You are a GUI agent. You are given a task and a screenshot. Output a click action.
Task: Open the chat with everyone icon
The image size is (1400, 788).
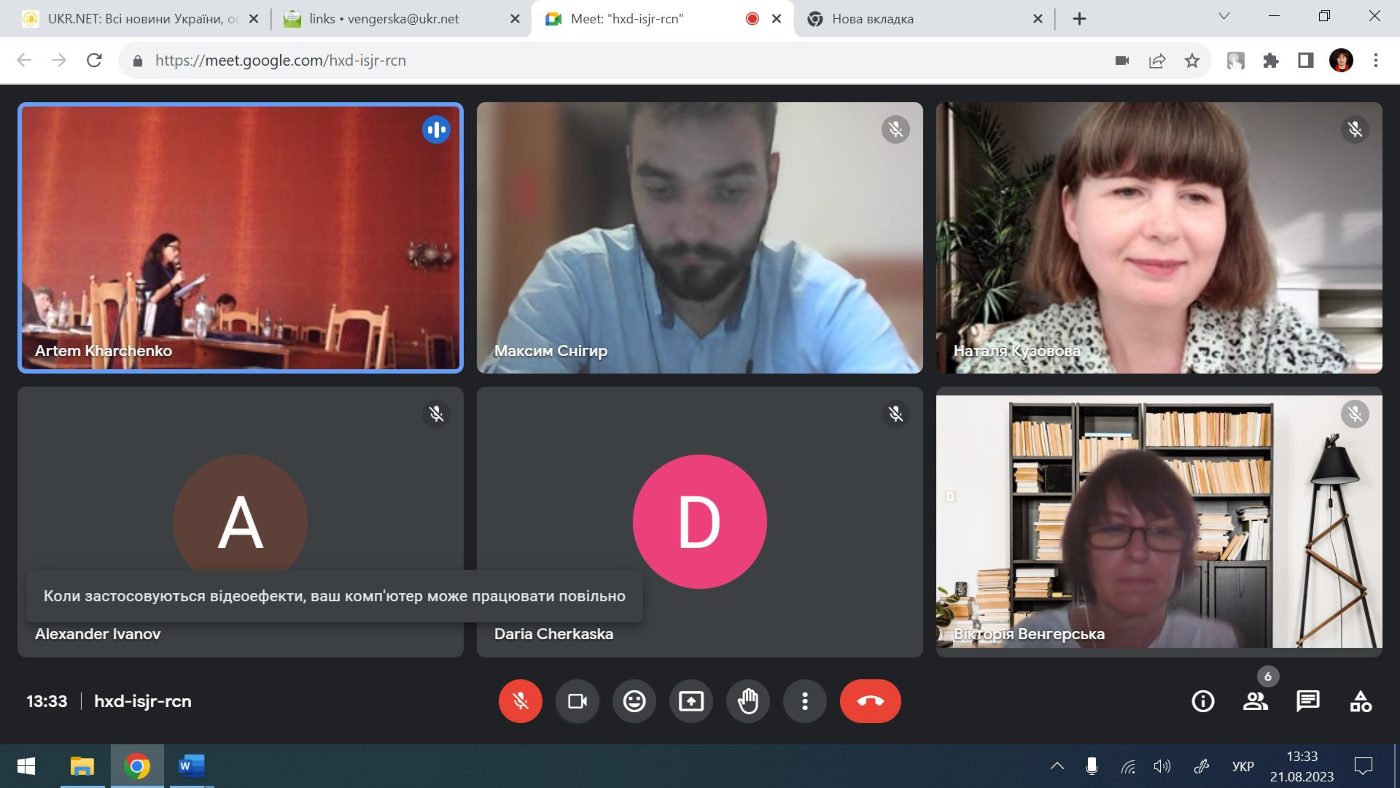pos(1308,701)
